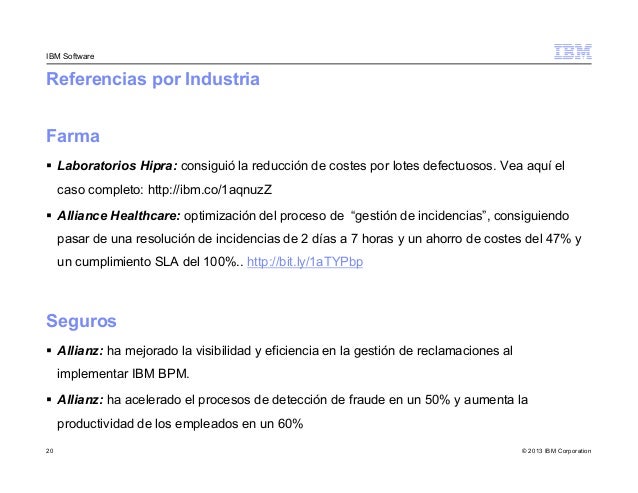Click the first Allianz bold label
The image size is (638, 493).
(x=80, y=351)
